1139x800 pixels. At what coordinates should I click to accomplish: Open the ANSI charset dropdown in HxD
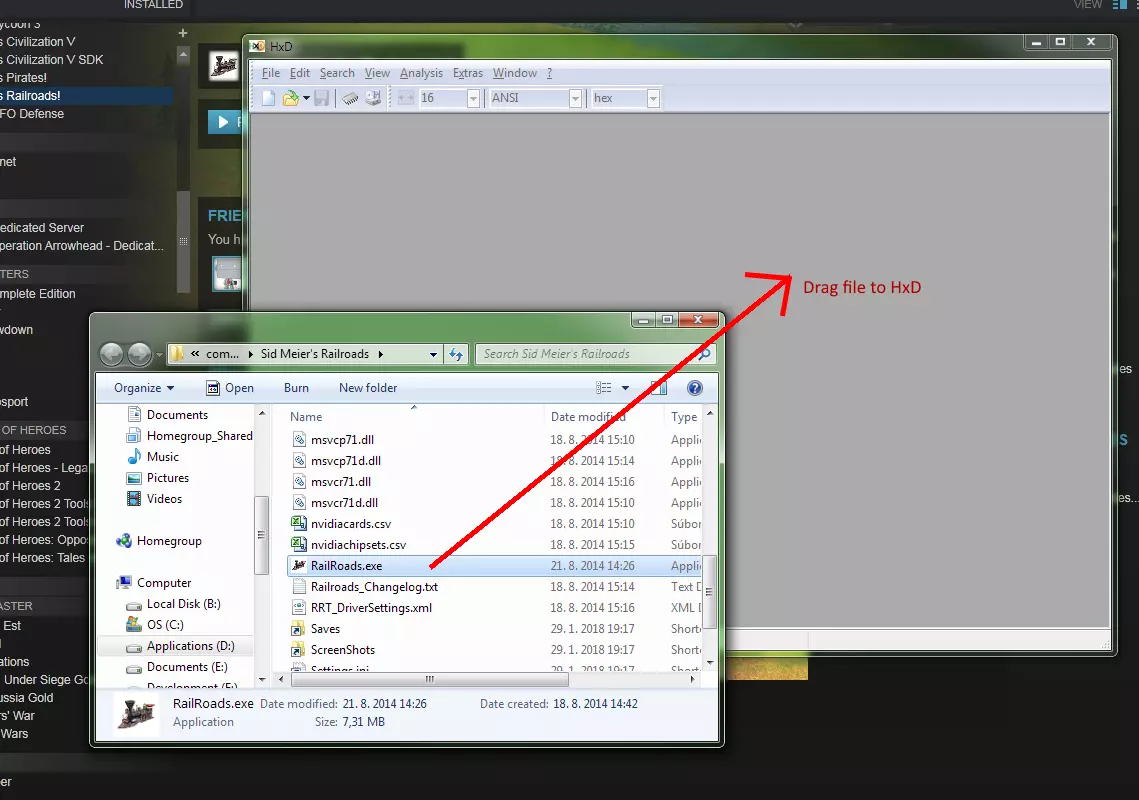(575, 98)
